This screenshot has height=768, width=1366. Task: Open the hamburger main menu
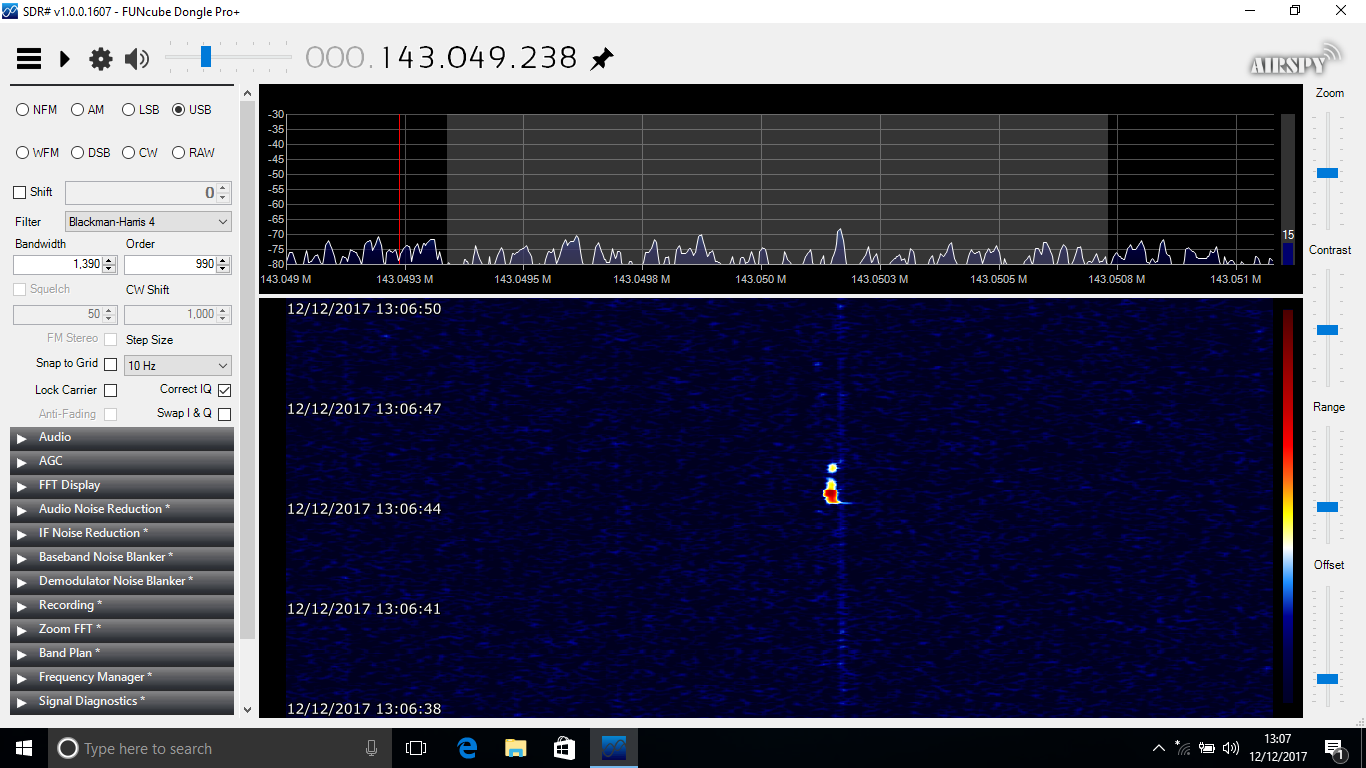click(29, 59)
